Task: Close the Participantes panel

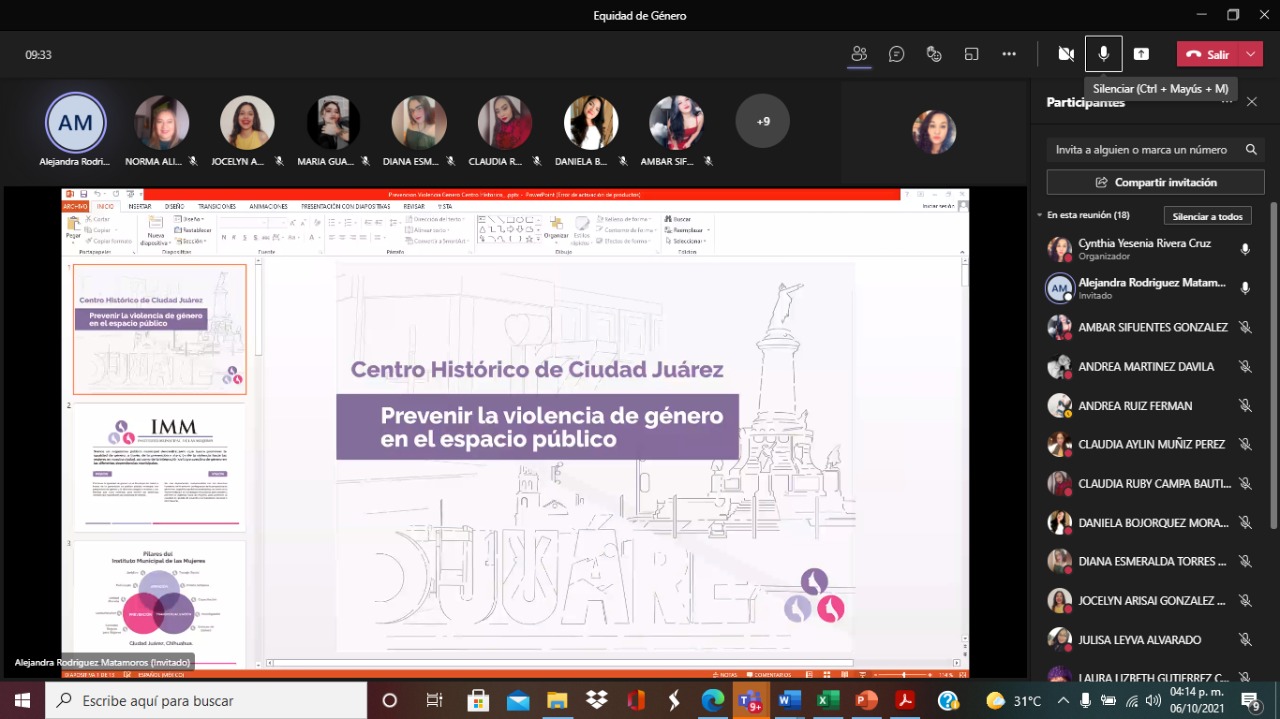Action: tap(1251, 102)
